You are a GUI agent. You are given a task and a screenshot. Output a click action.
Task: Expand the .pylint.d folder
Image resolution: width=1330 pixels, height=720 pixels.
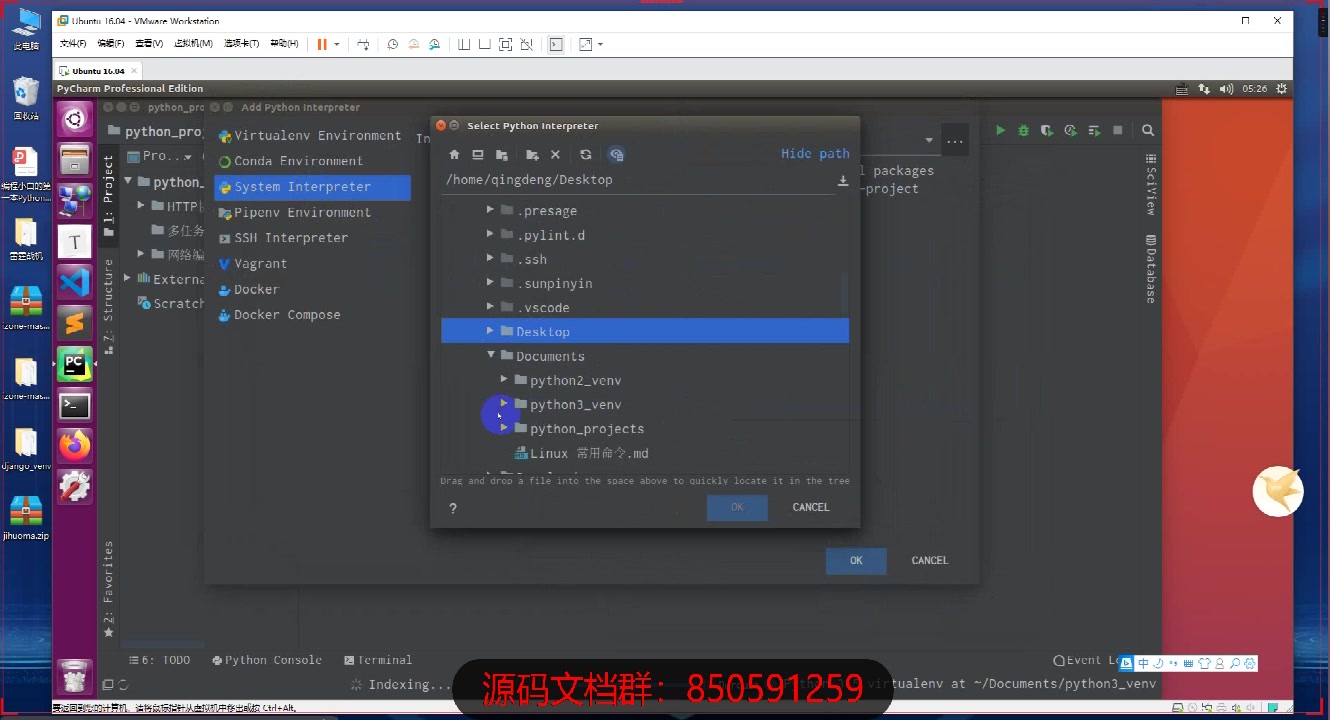coord(490,234)
